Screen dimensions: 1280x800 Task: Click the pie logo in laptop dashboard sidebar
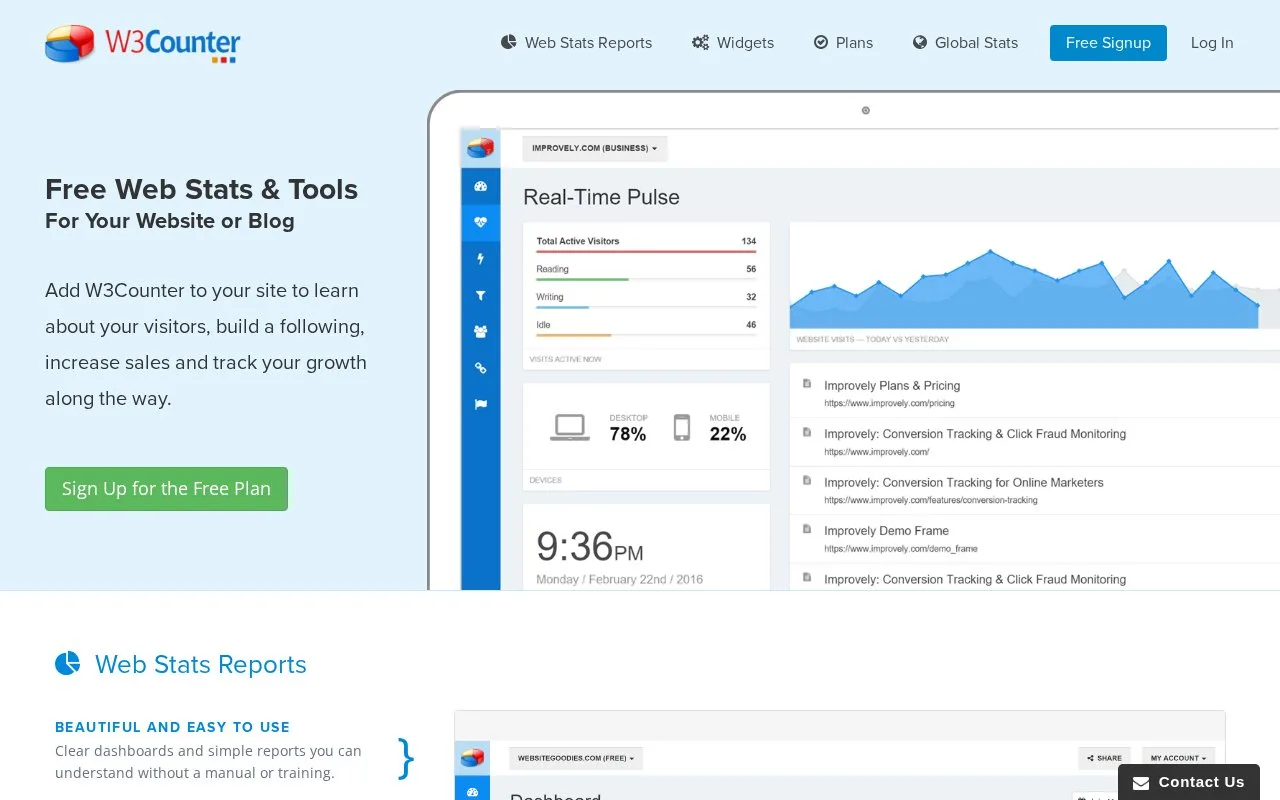point(480,148)
